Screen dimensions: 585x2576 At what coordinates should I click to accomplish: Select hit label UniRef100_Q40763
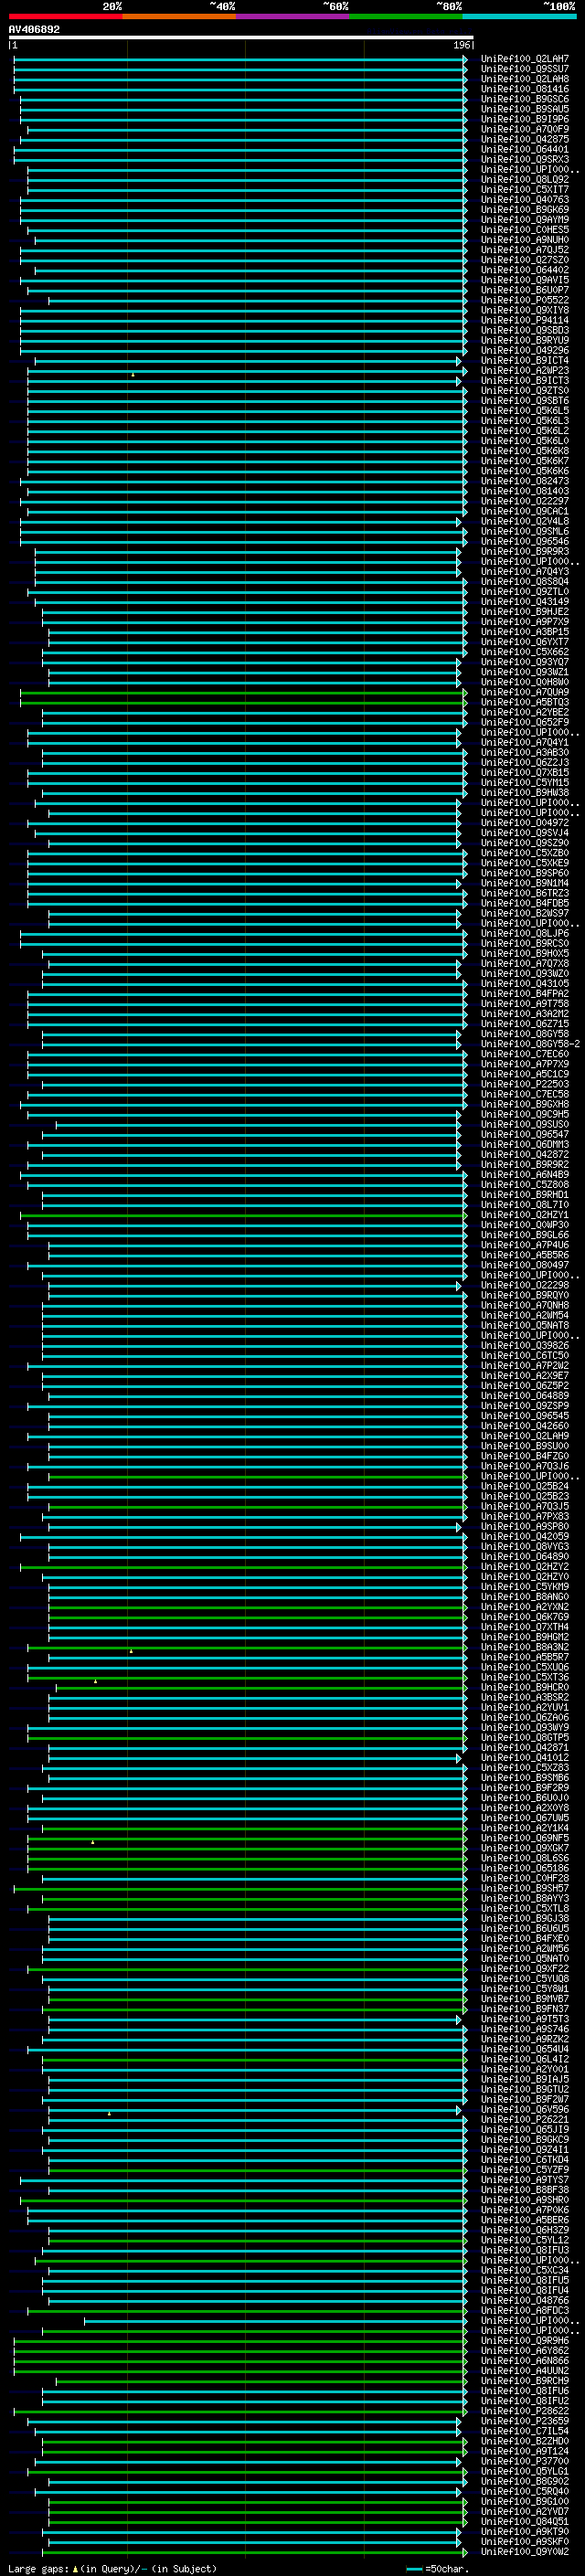[x=525, y=200]
